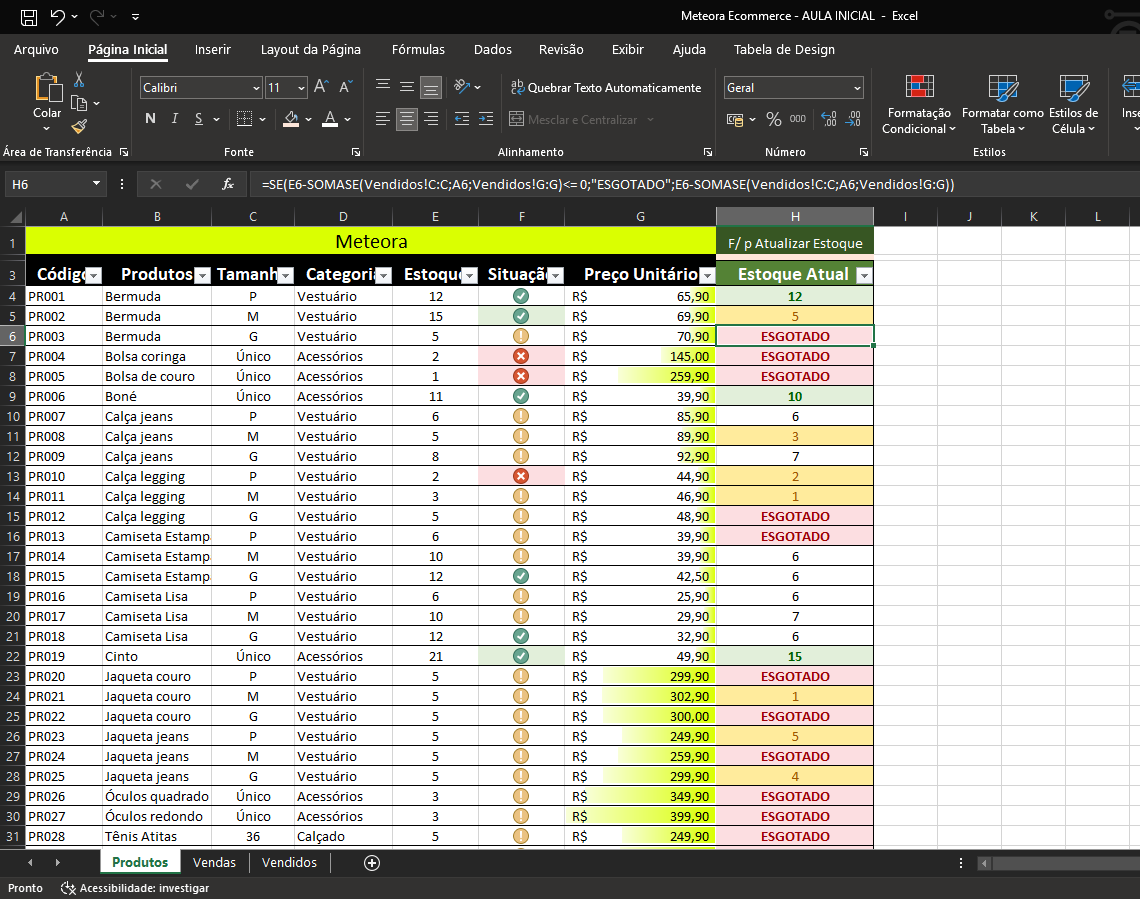The width and height of the screenshot is (1140, 899).
Task: Open the font size 11 dropdown
Action: (301, 88)
